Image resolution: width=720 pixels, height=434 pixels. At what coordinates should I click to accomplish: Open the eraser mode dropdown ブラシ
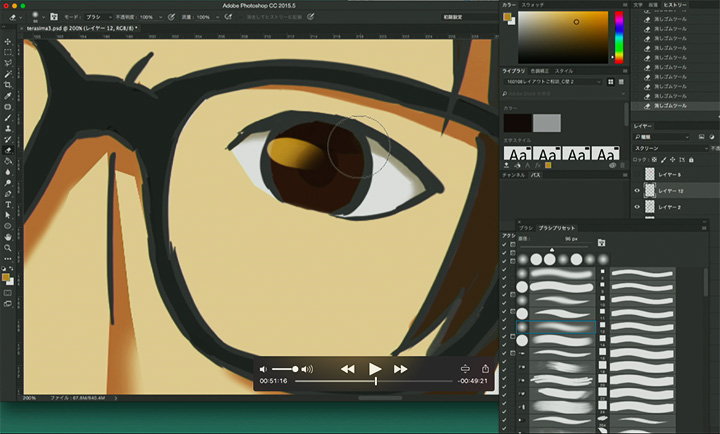[98, 17]
